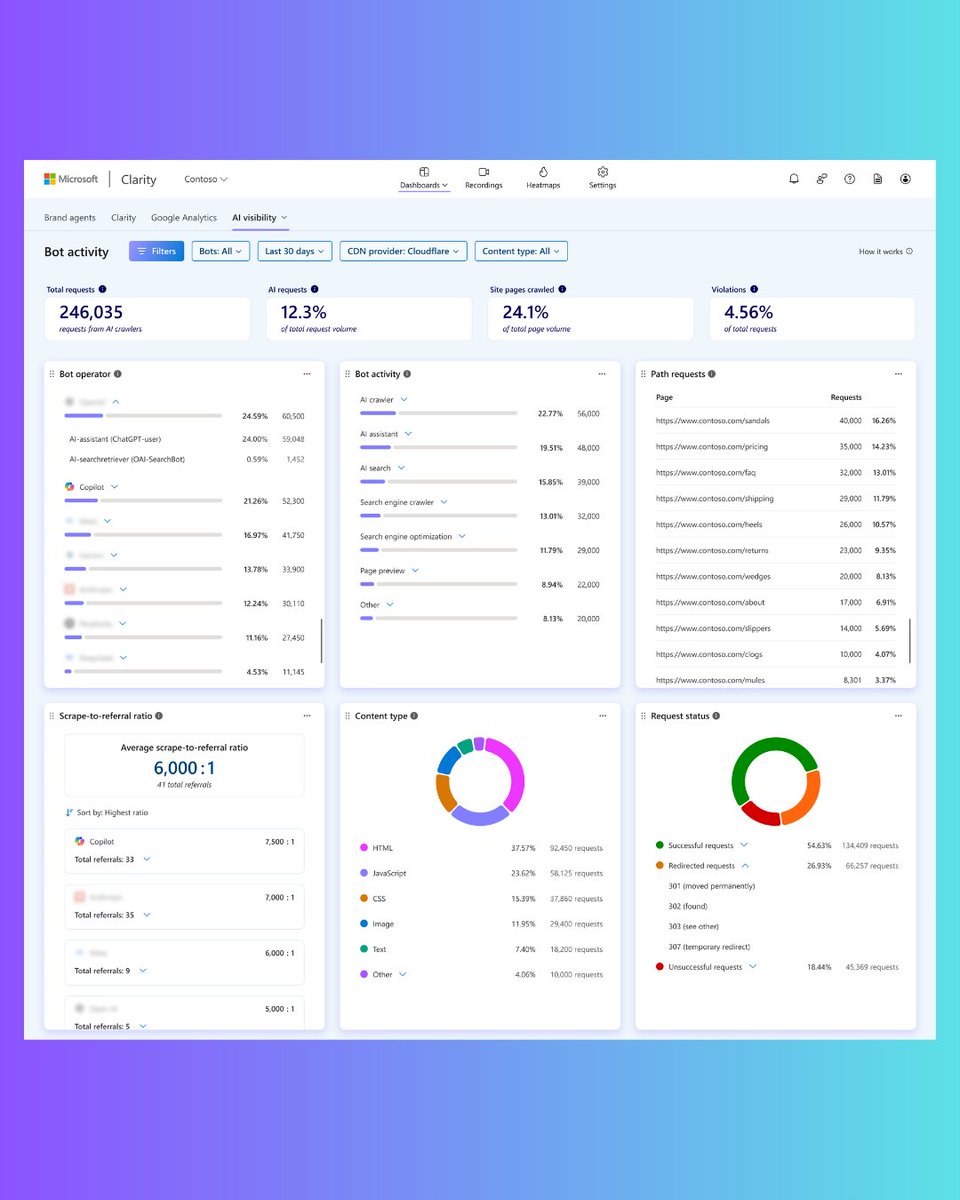
Task: Click the info icon next to Scrape-to-referral ratio
Action: click(x=159, y=716)
